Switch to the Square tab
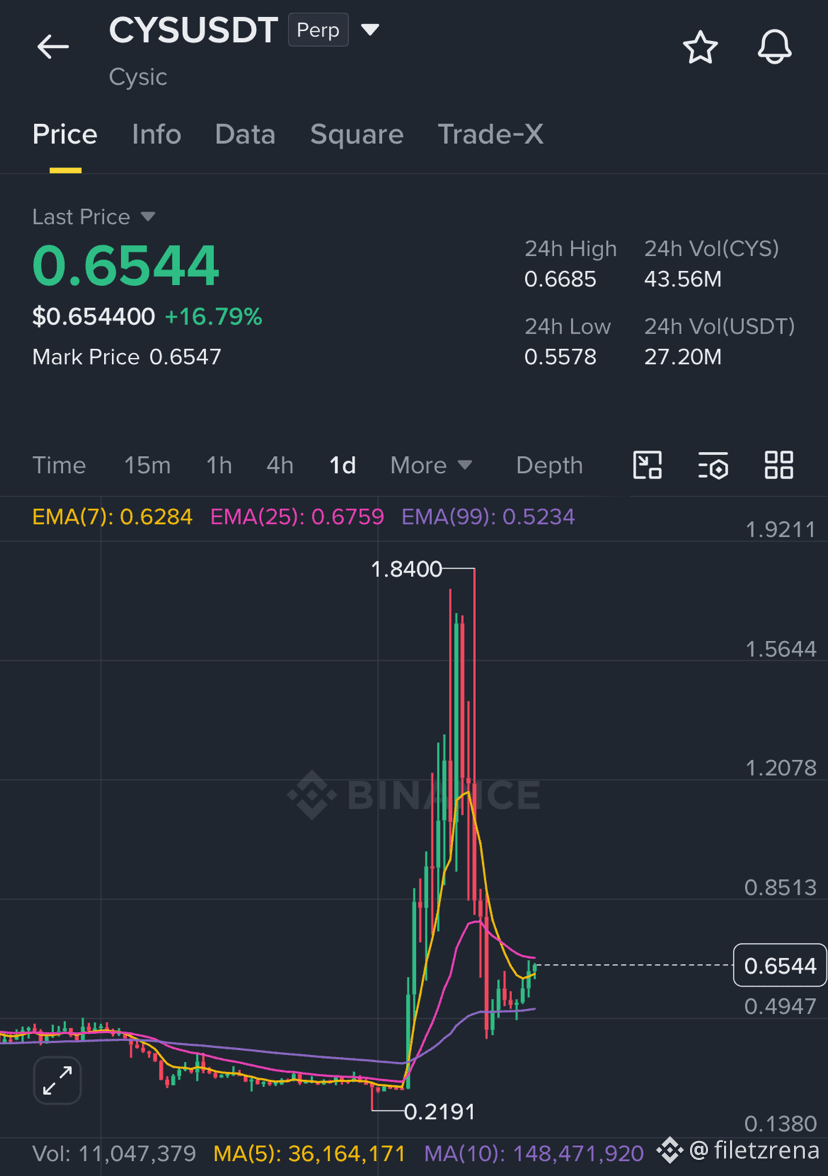This screenshot has width=828, height=1176. (x=356, y=135)
